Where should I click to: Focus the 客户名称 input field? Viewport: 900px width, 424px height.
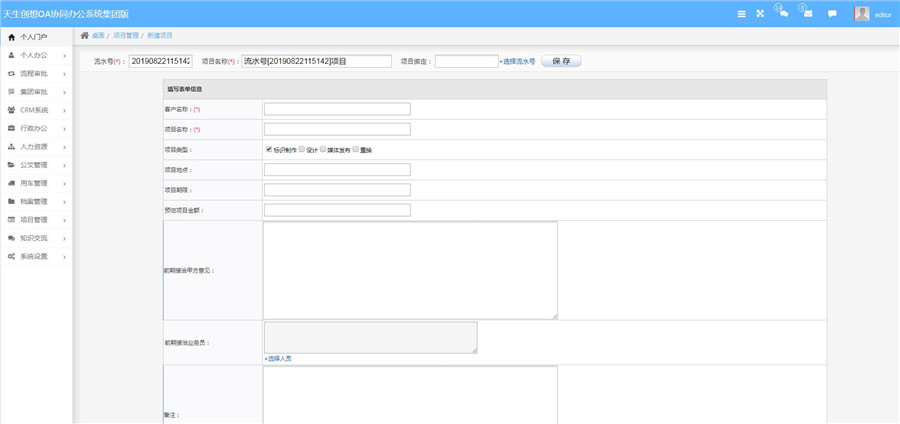[x=338, y=109]
